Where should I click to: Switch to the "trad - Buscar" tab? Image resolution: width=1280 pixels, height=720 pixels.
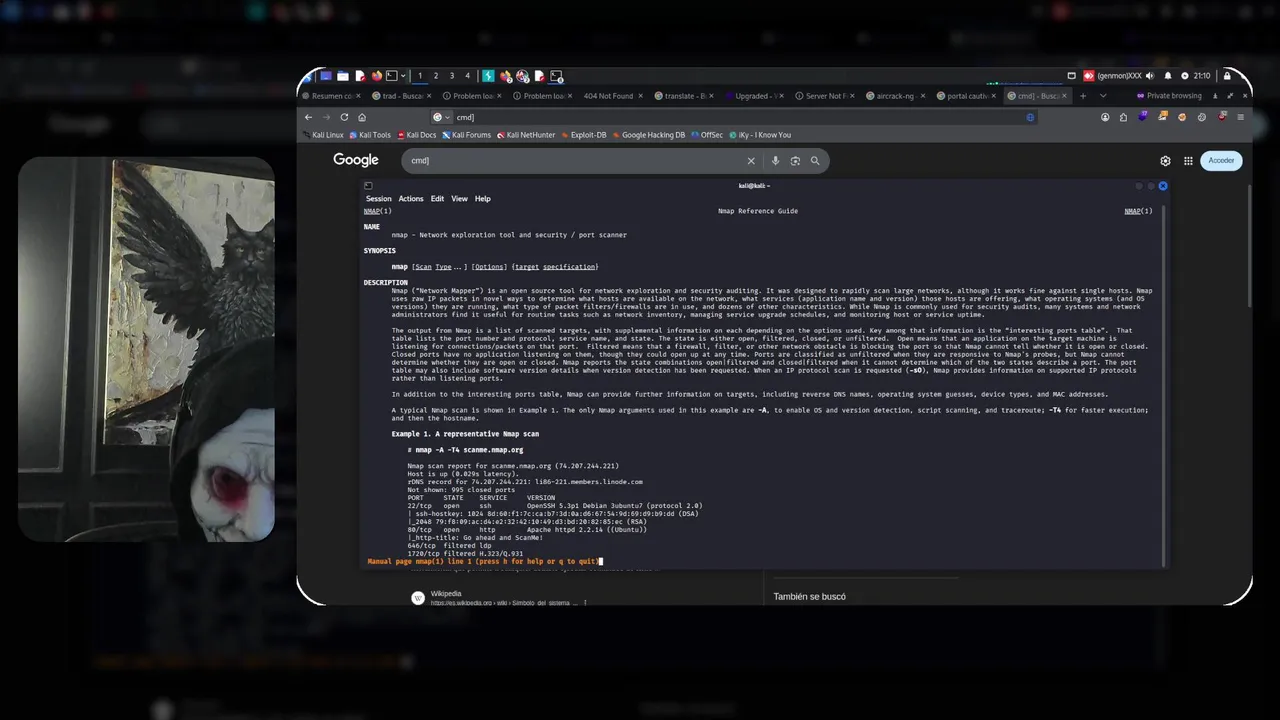tap(403, 96)
